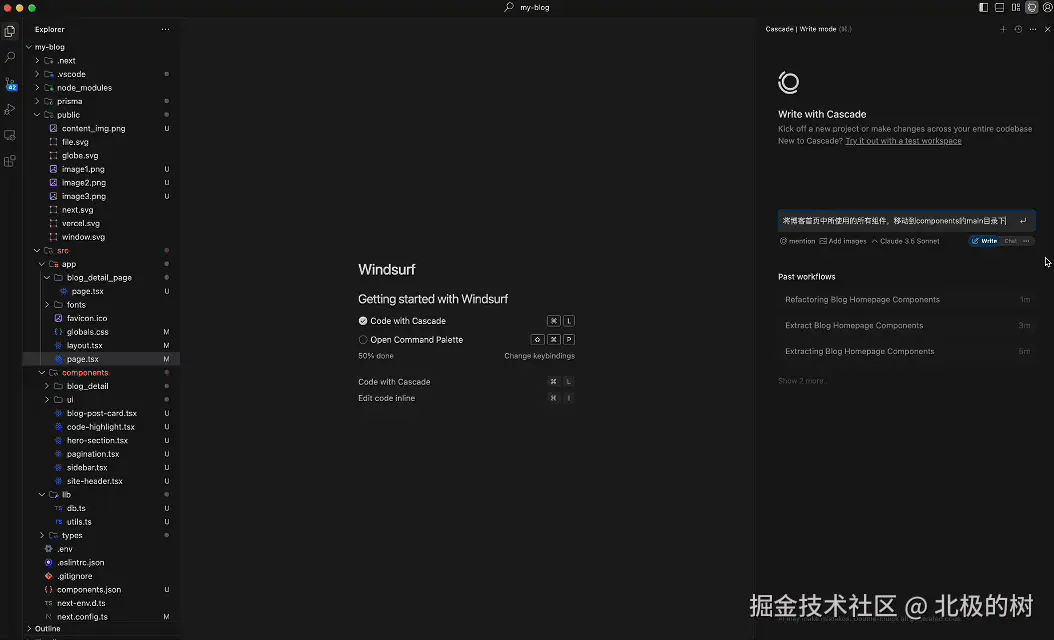
Task: Open Refactoring Blog Homepage Components workflow
Action: tap(907, 300)
